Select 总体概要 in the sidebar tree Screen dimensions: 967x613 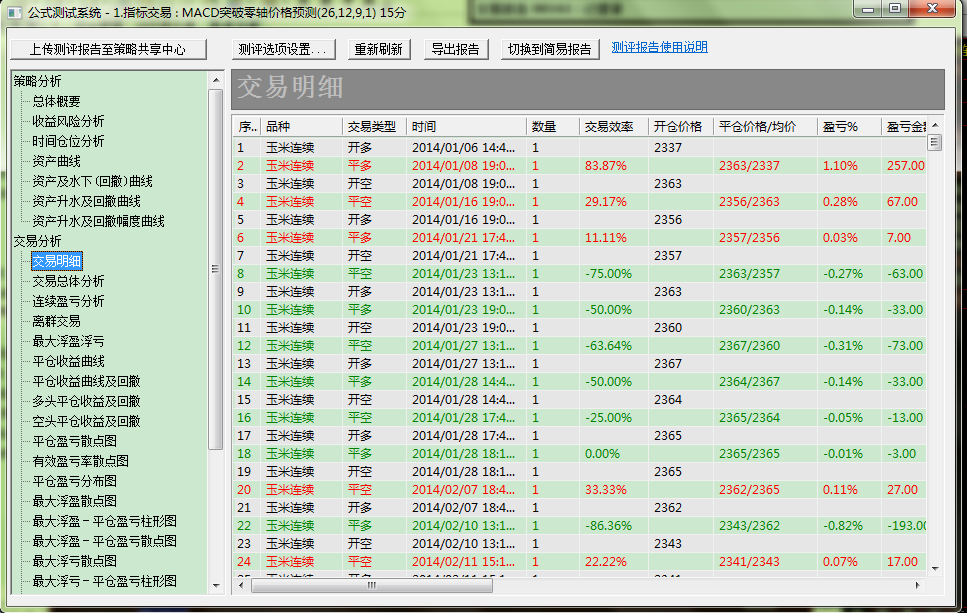point(56,101)
